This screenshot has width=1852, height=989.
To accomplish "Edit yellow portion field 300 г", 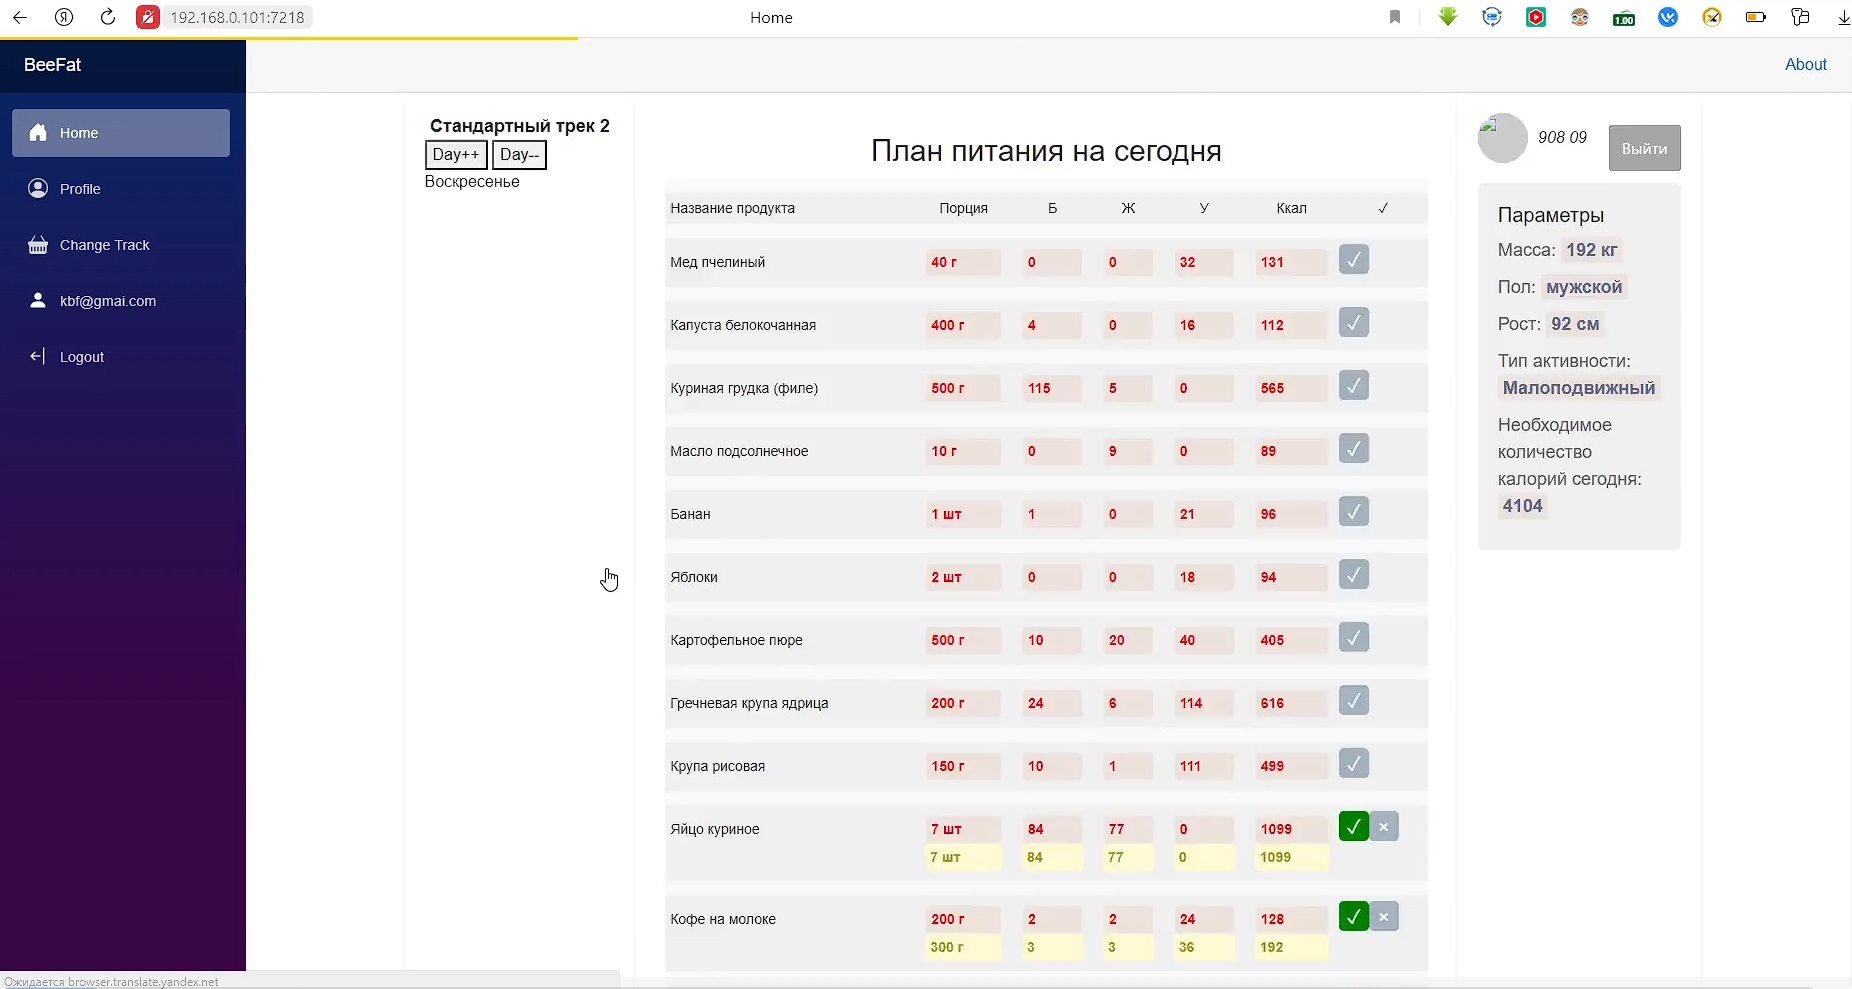I will coord(963,947).
